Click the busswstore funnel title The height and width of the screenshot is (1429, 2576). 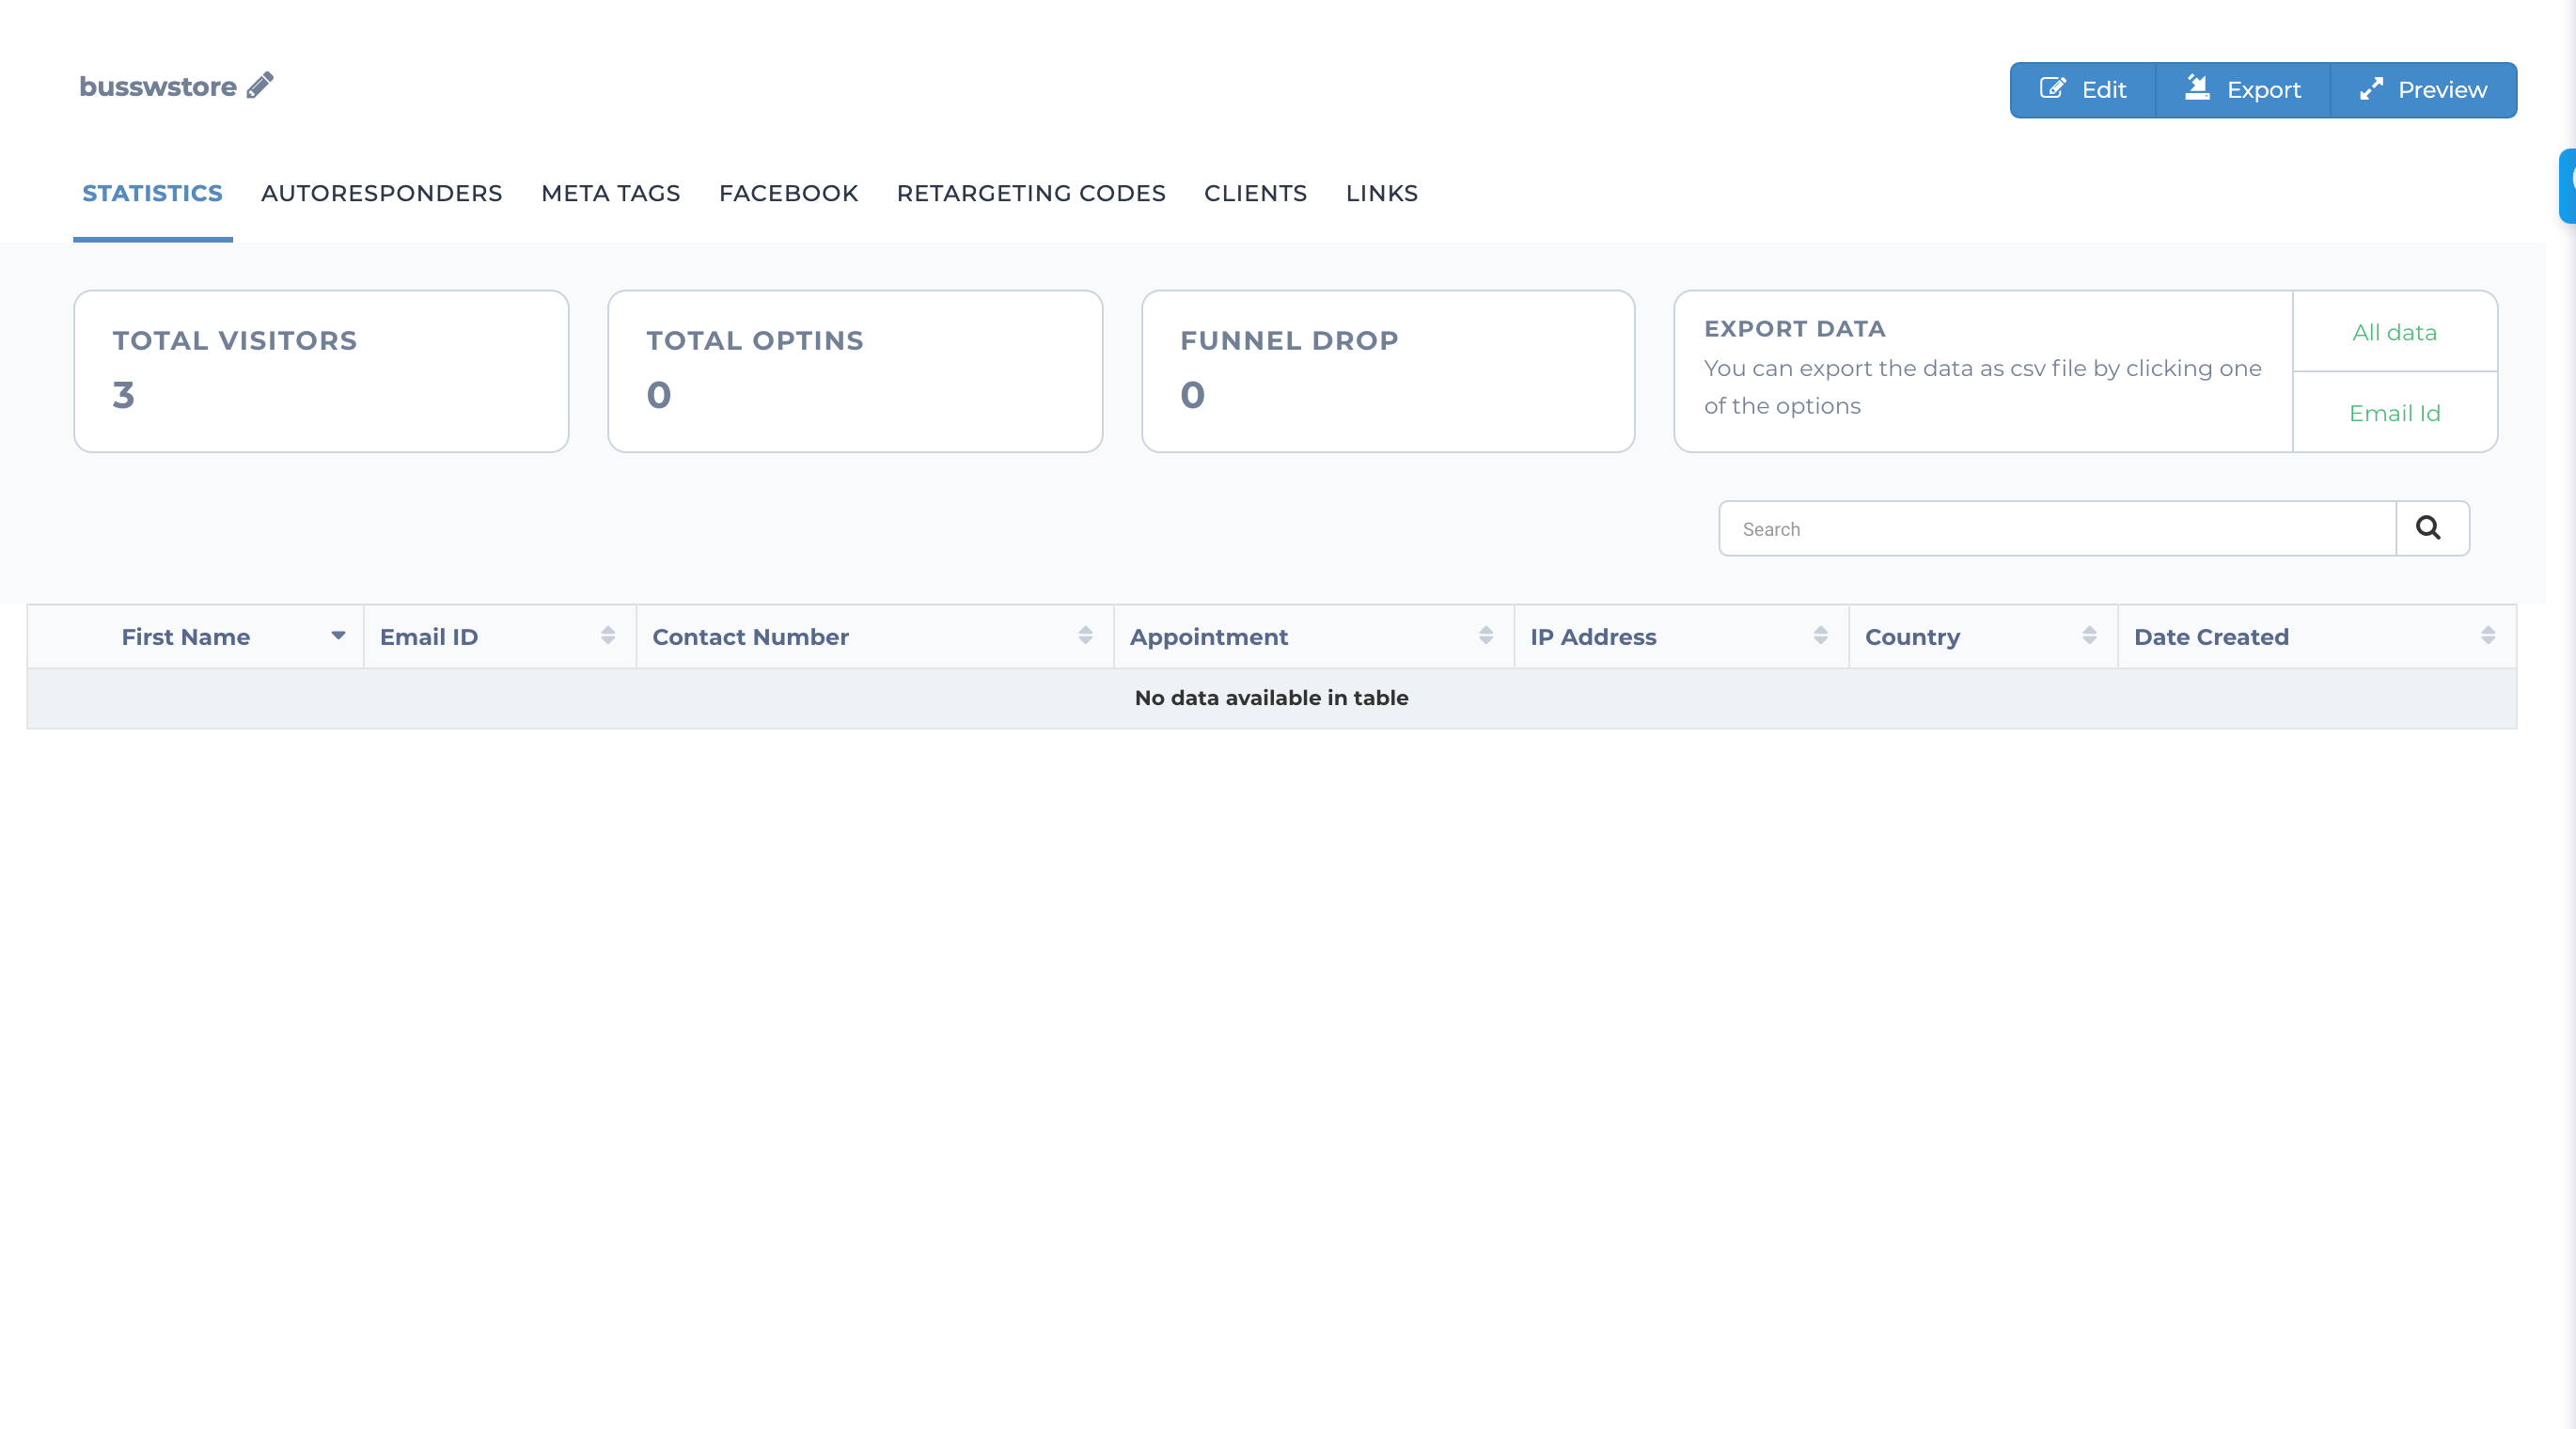pos(158,87)
